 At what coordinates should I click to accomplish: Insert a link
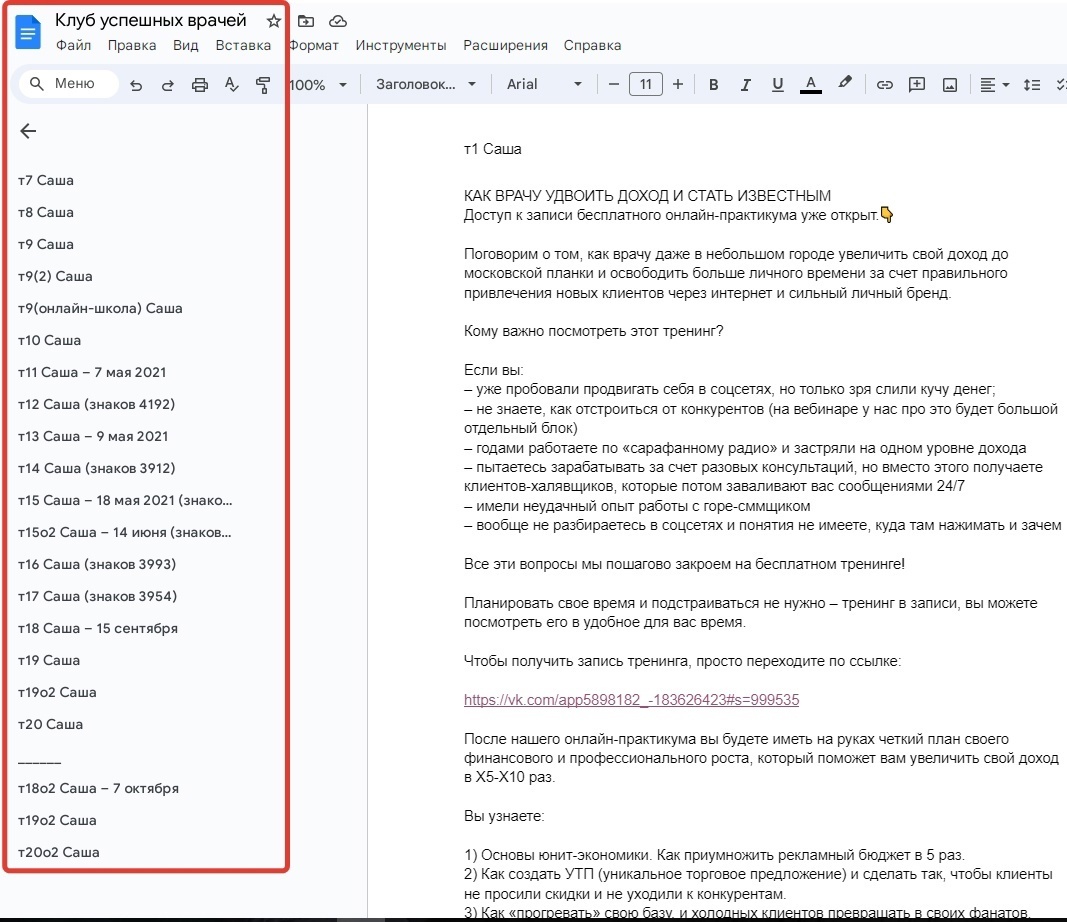click(884, 84)
